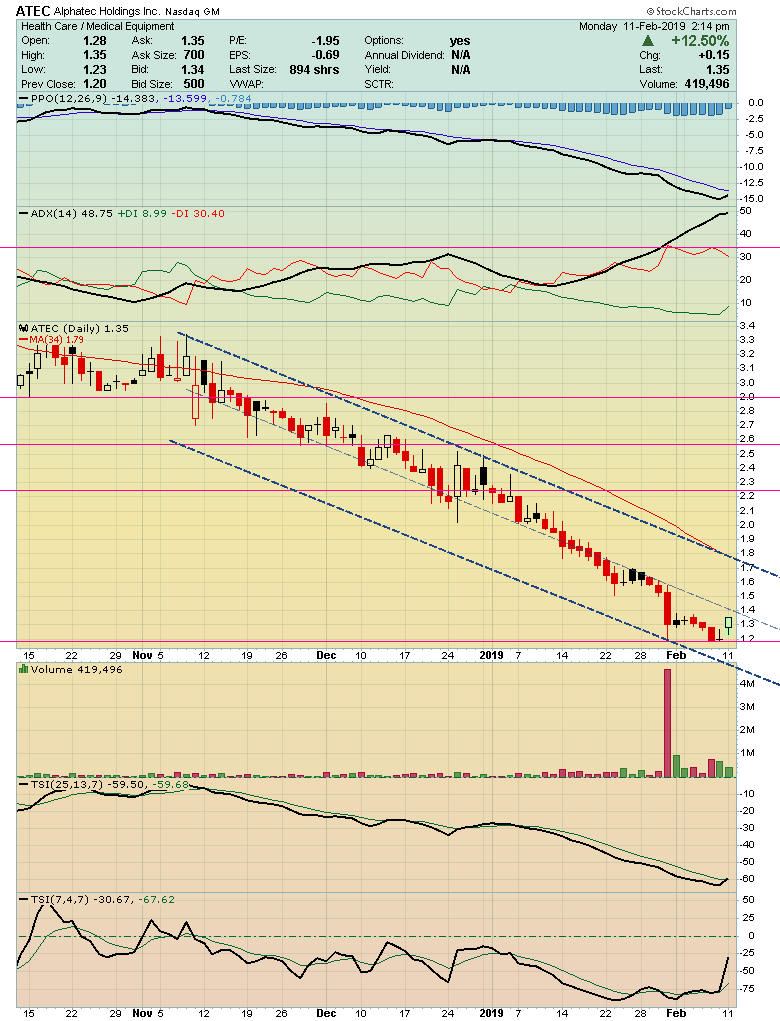The width and height of the screenshot is (780, 1021).
Task: Click the -DI 30.40 legend value
Action: (x=198, y=214)
